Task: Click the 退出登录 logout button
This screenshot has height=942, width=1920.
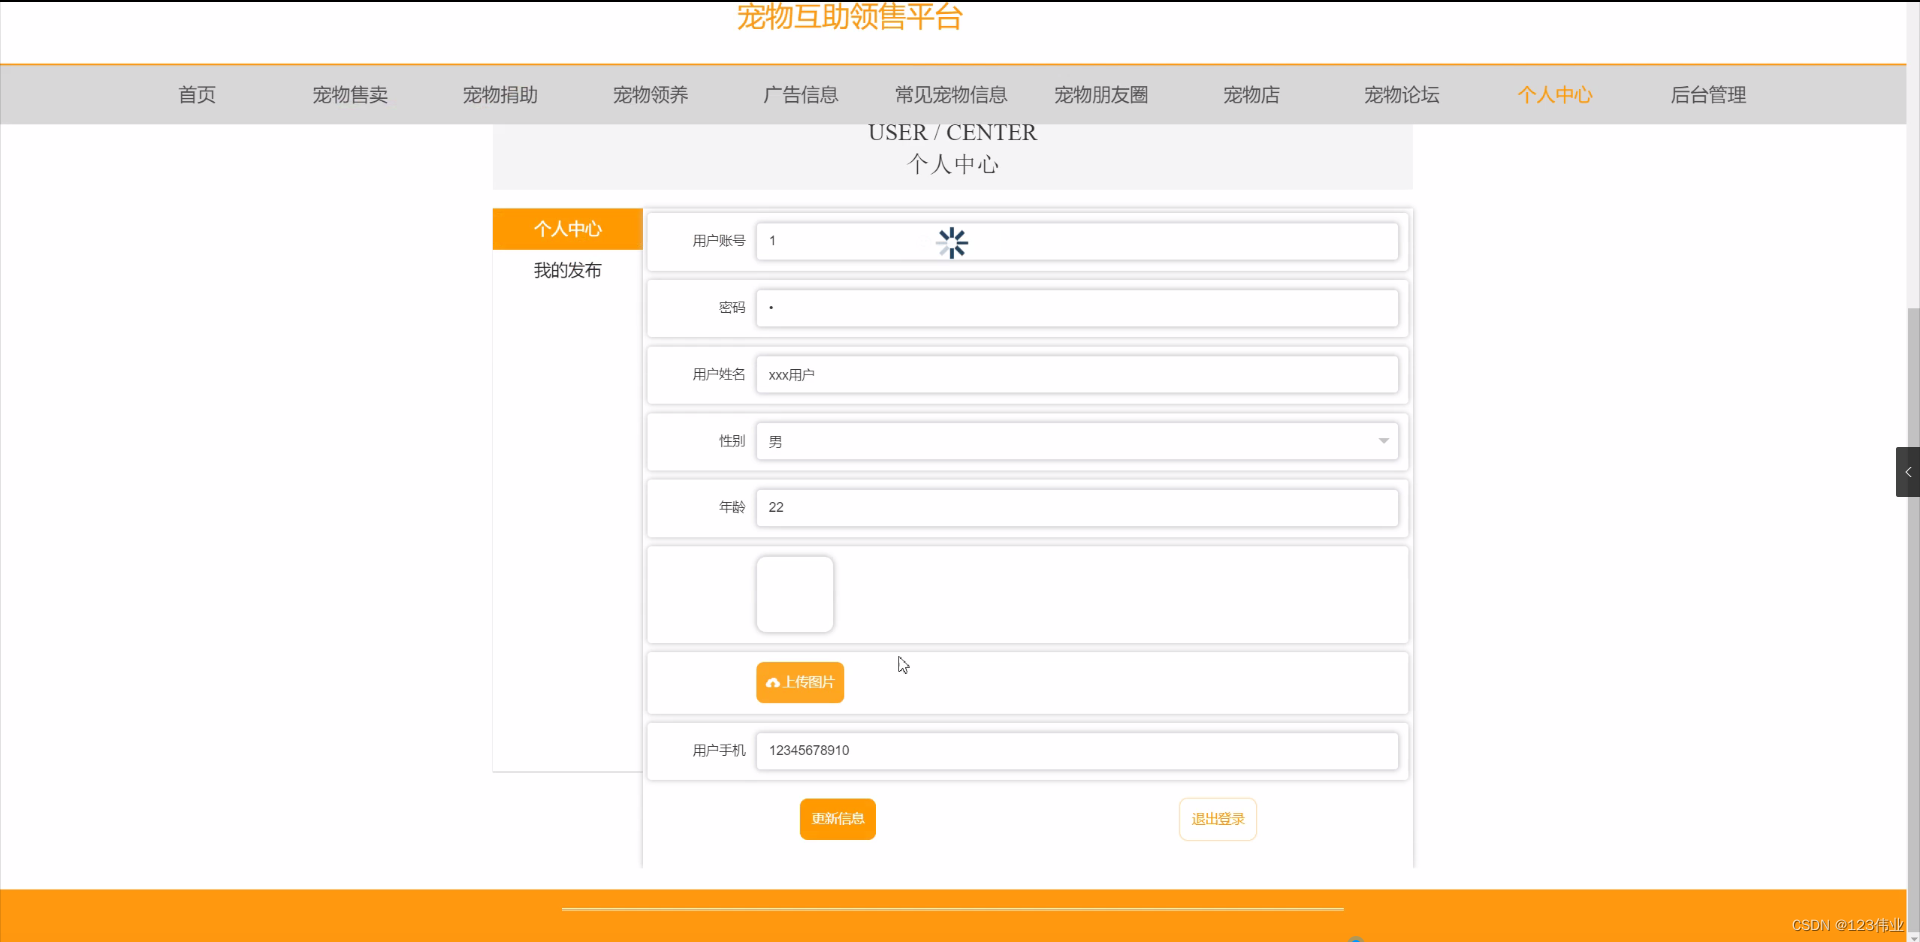Action: (1217, 818)
